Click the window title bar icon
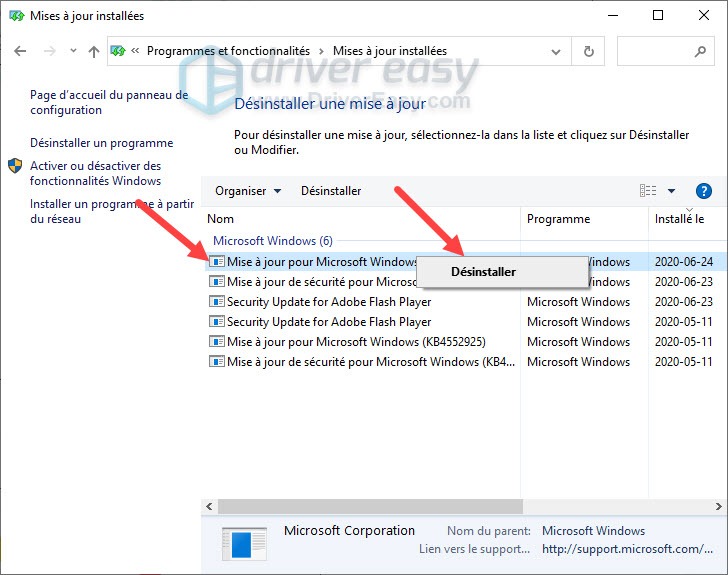Image resolution: width=728 pixels, height=575 pixels. [16, 16]
